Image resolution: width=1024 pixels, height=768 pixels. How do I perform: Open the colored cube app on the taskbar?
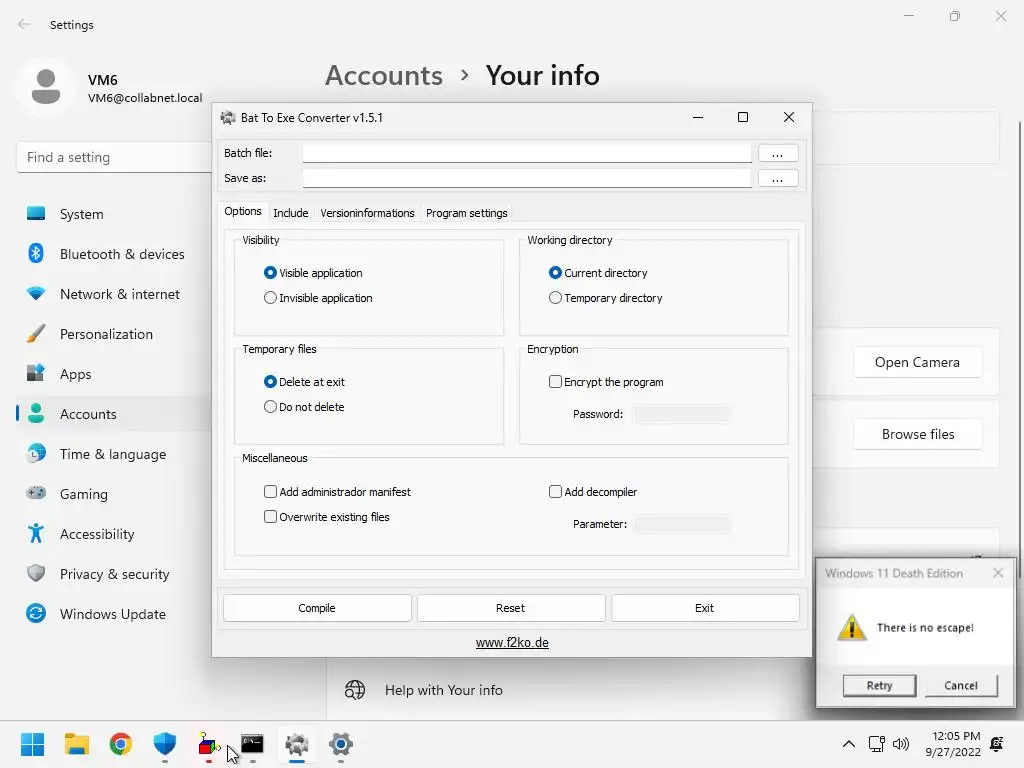[x=208, y=744]
